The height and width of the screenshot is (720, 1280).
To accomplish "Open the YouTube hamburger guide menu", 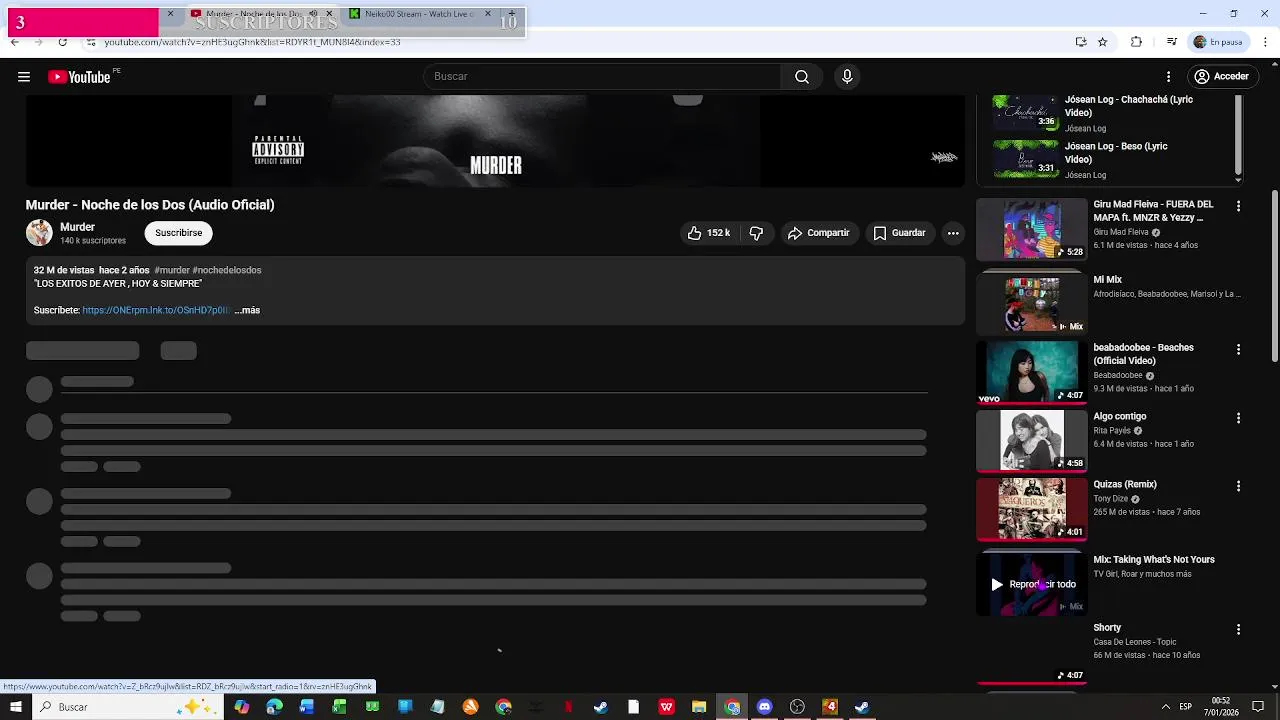I will click(x=24, y=77).
